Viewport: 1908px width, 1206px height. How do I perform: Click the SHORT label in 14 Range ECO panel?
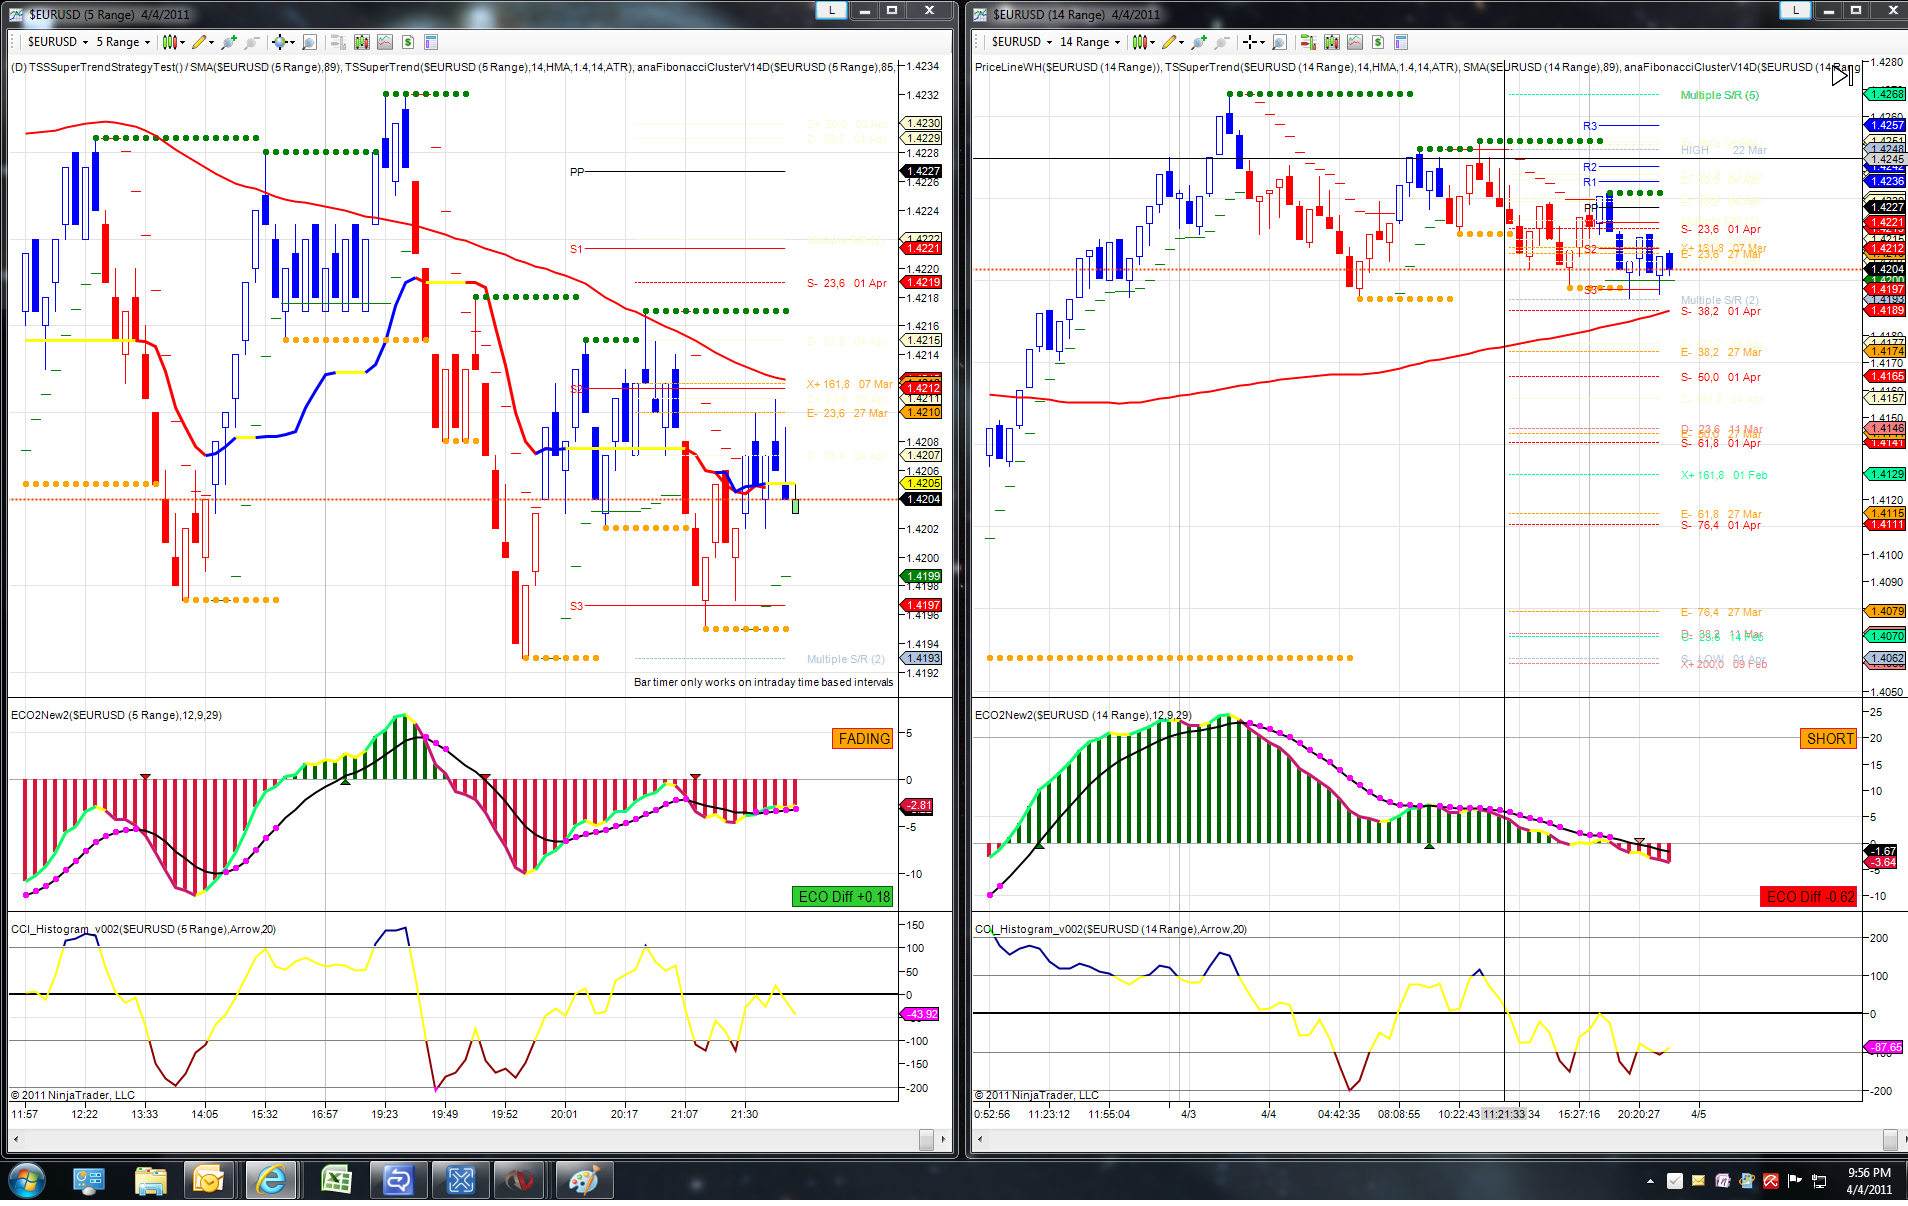tap(1829, 738)
